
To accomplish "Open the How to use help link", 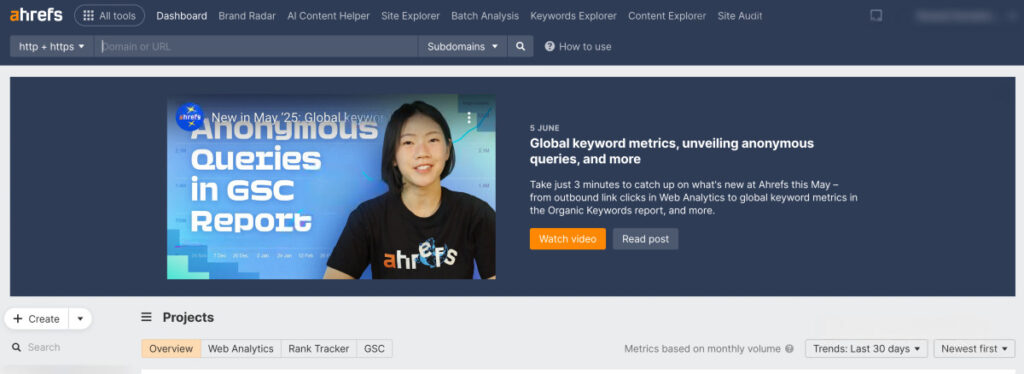I will click(578, 46).
